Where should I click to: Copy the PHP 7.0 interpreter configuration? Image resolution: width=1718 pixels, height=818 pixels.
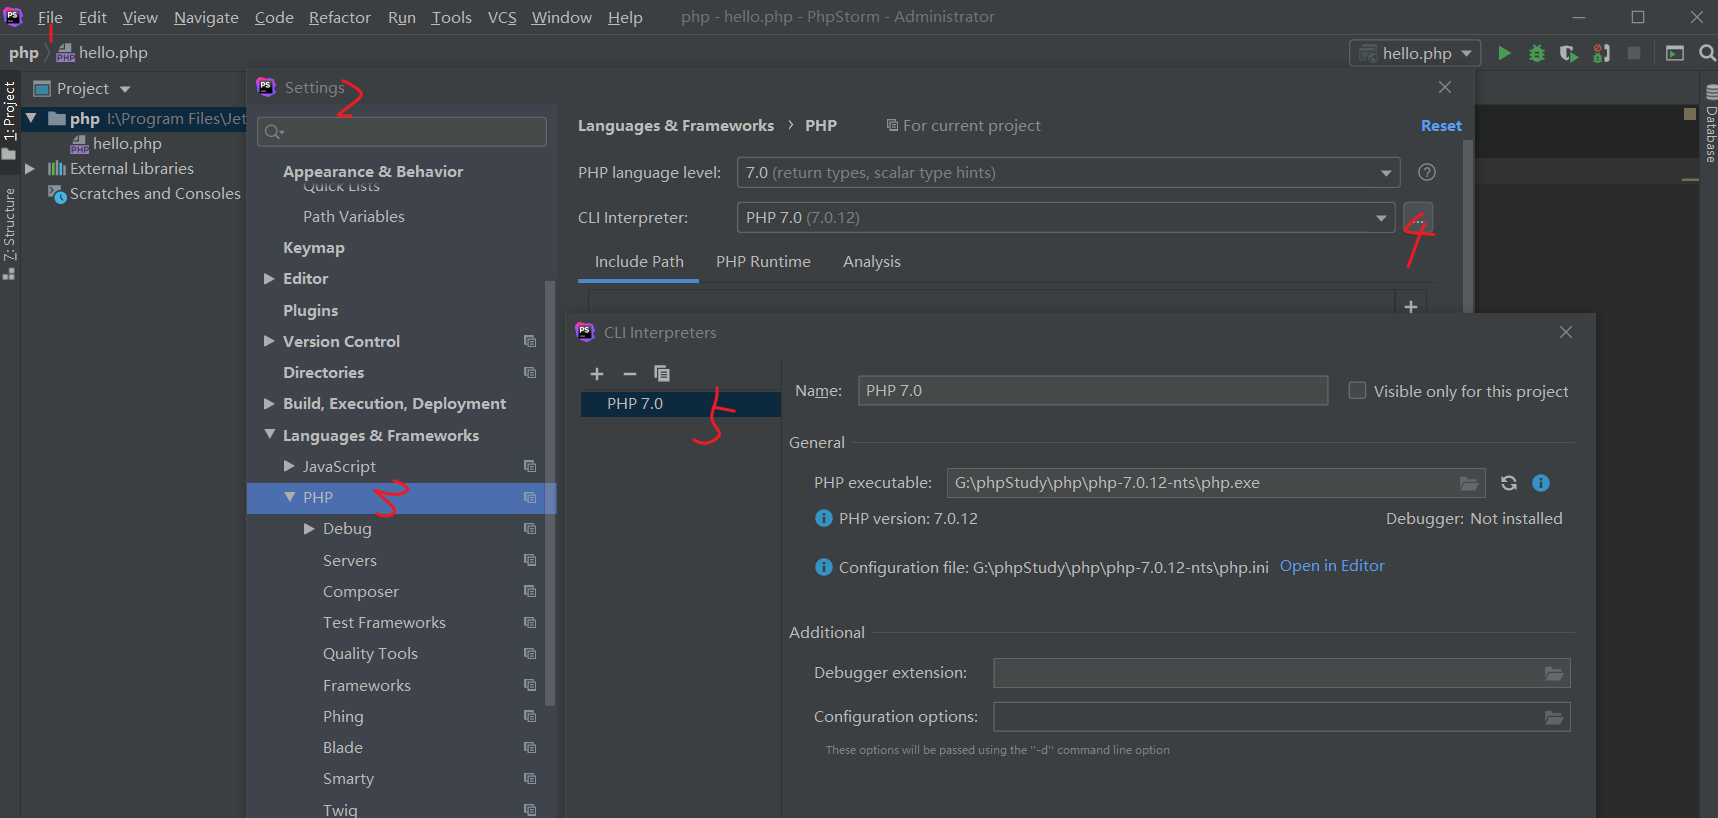point(662,373)
